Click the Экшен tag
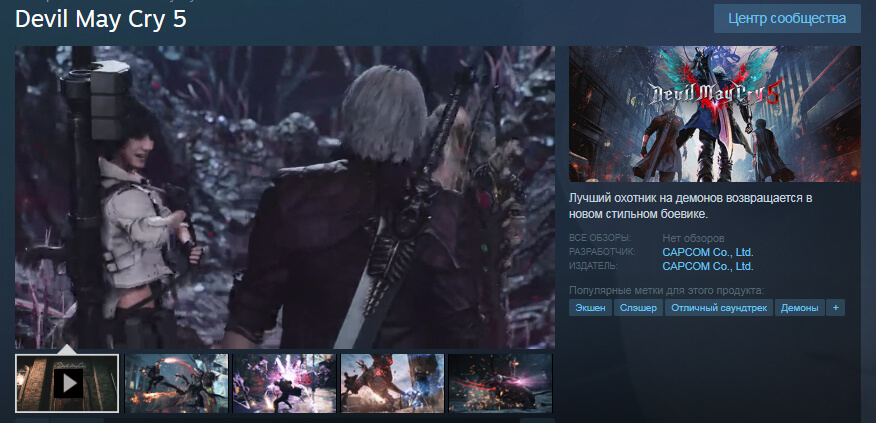This screenshot has height=423, width=876. coord(591,308)
